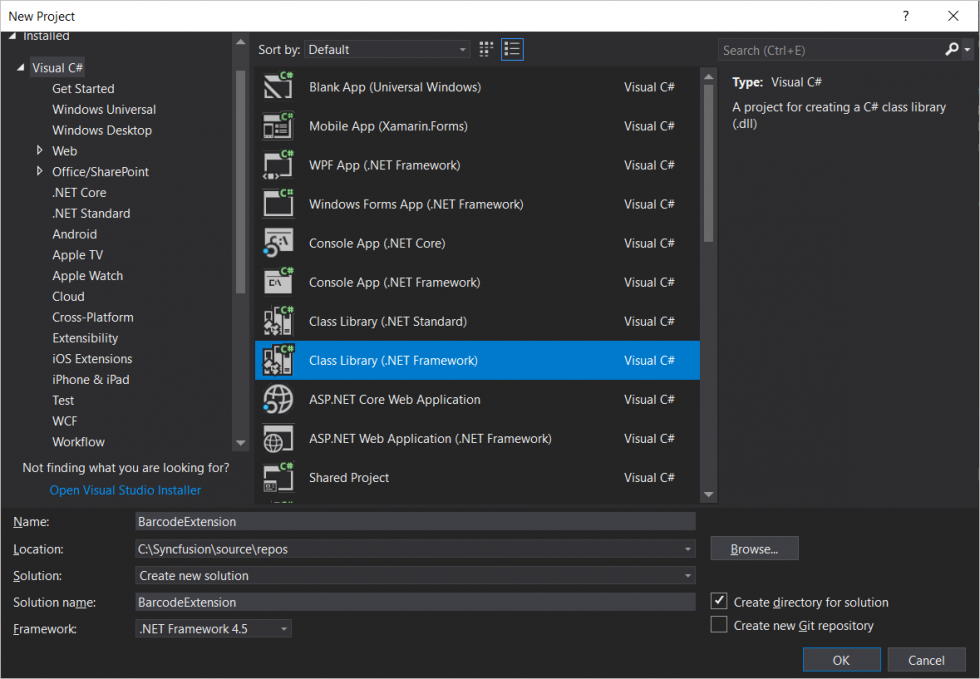Select Blank App (Universal Windows) template icon

coord(278,87)
